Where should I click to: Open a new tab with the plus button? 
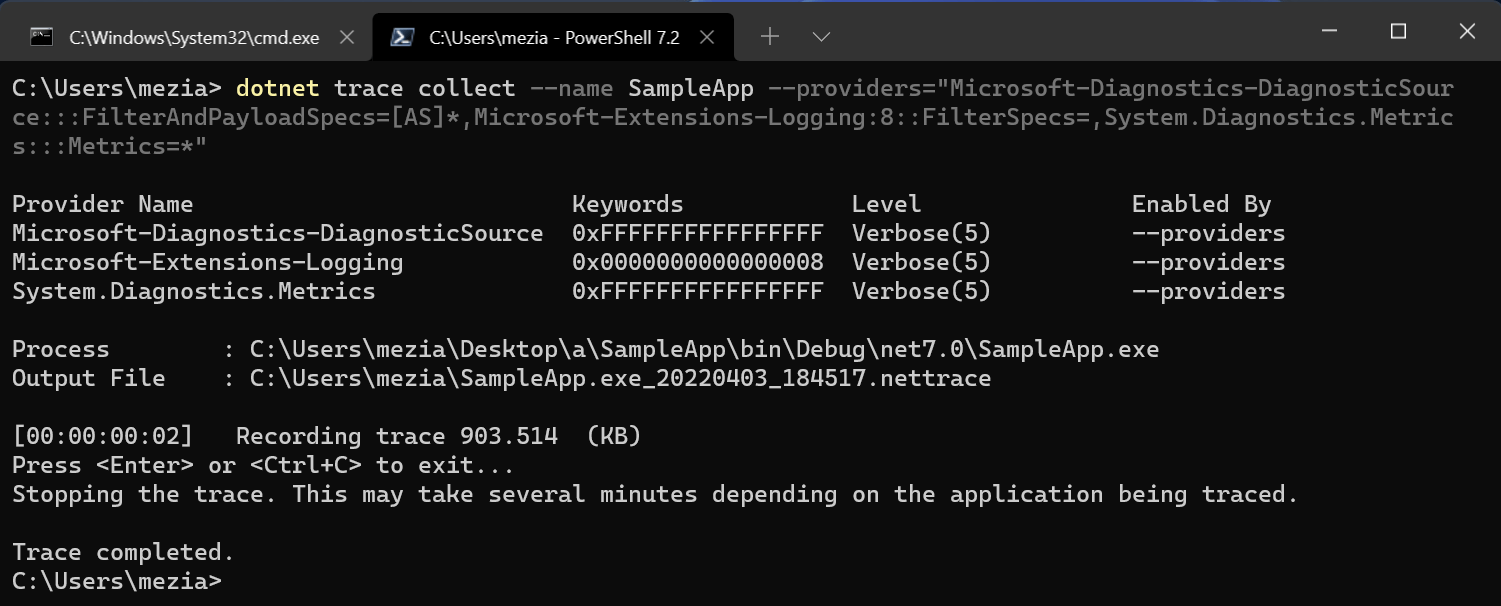pyautogui.click(x=769, y=37)
